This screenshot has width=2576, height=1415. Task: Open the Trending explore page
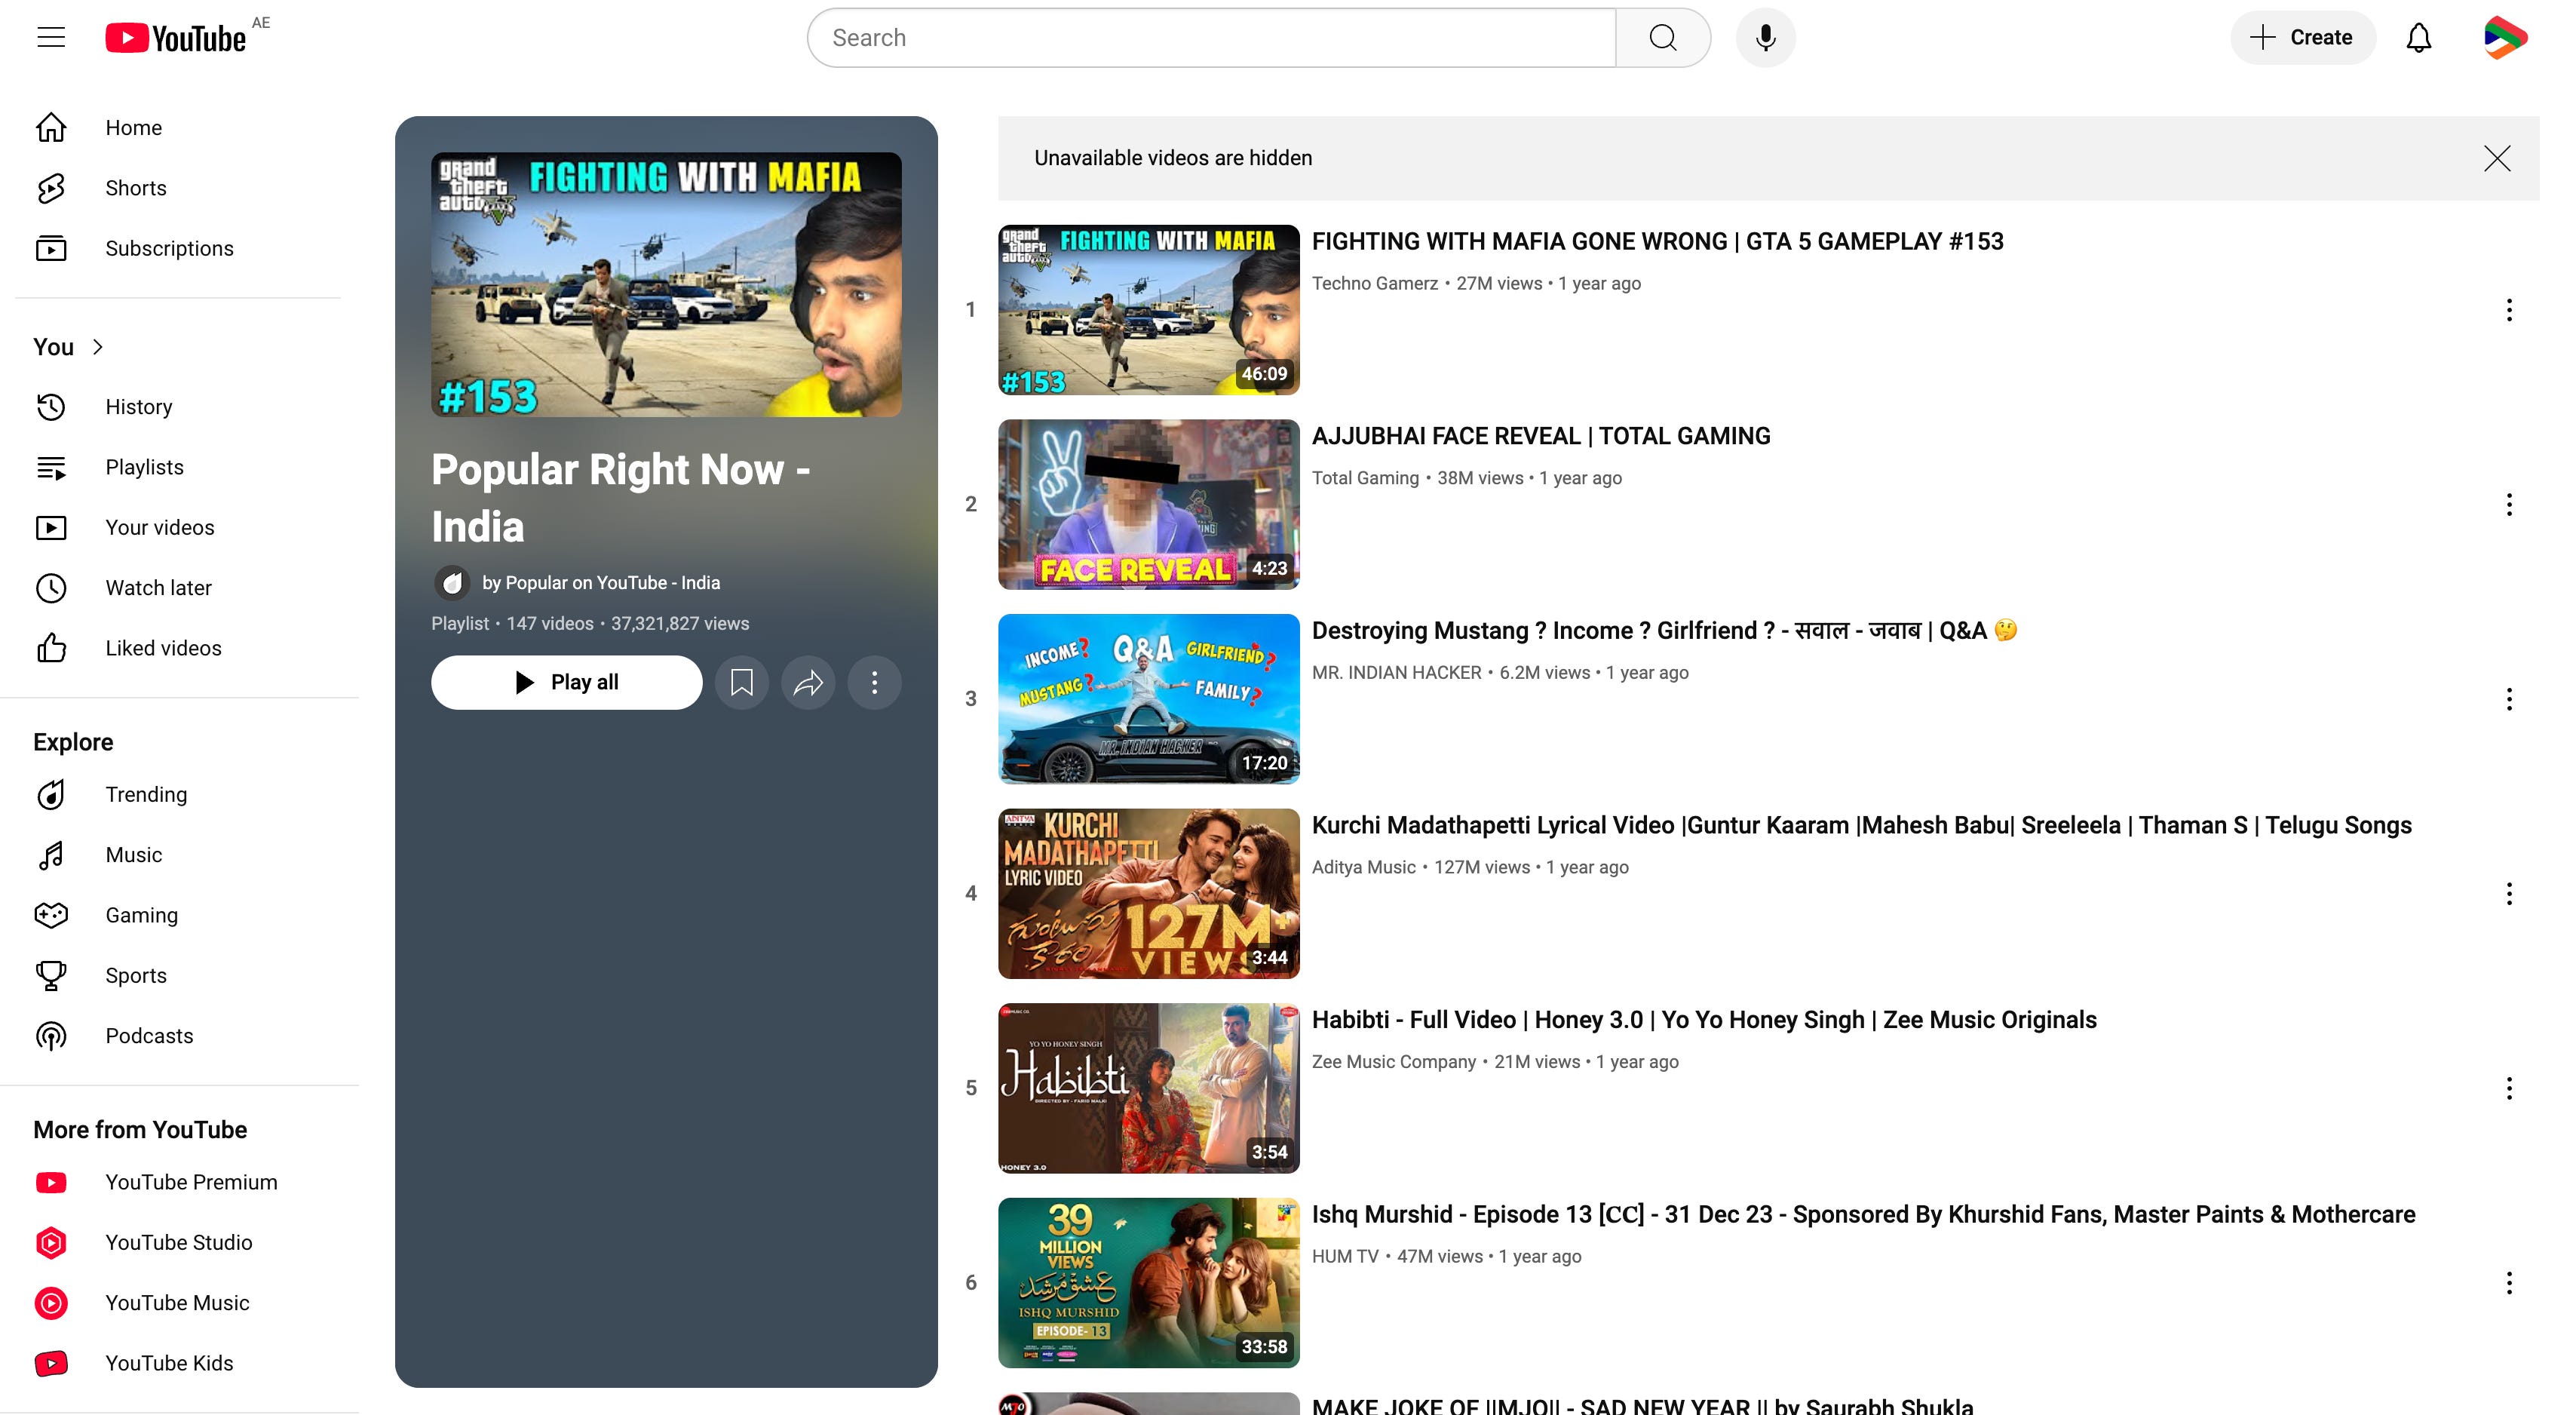click(x=146, y=794)
